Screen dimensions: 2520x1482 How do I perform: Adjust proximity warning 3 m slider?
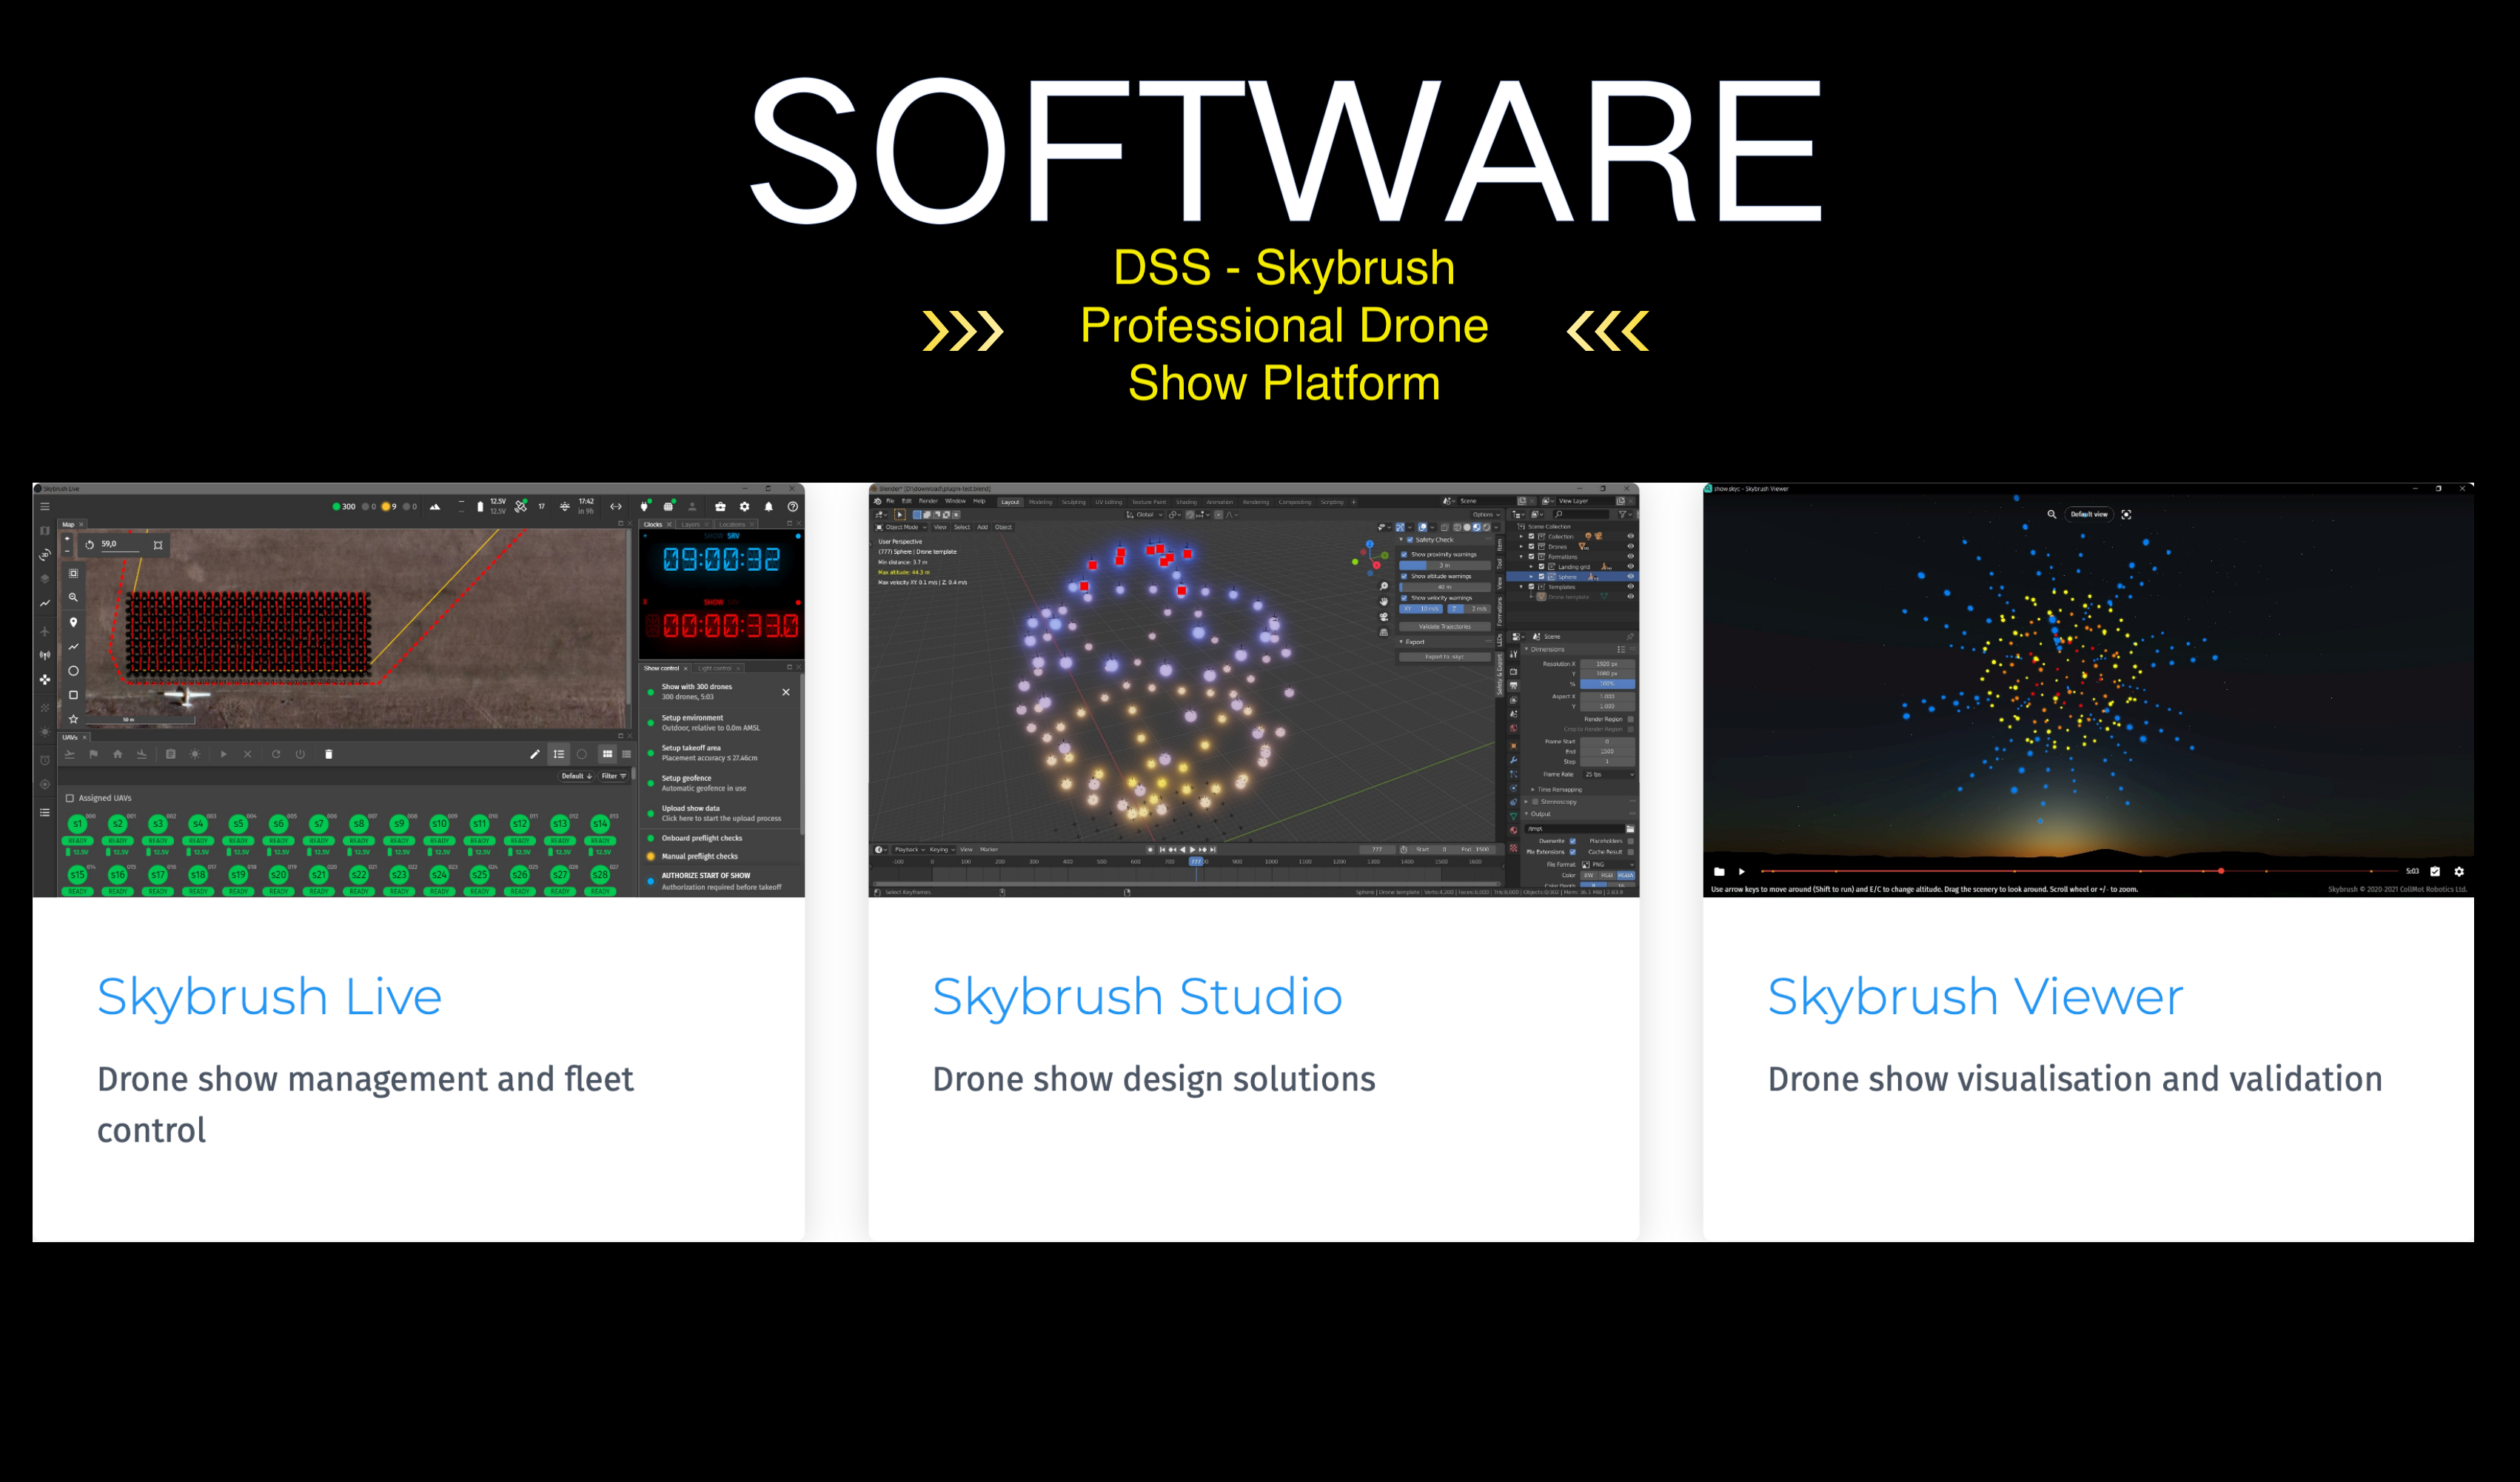1444,565
